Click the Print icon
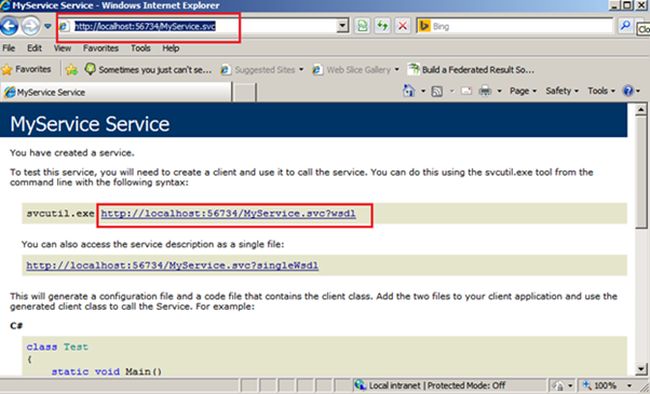The height and width of the screenshot is (394, 650). click(485, 91)
